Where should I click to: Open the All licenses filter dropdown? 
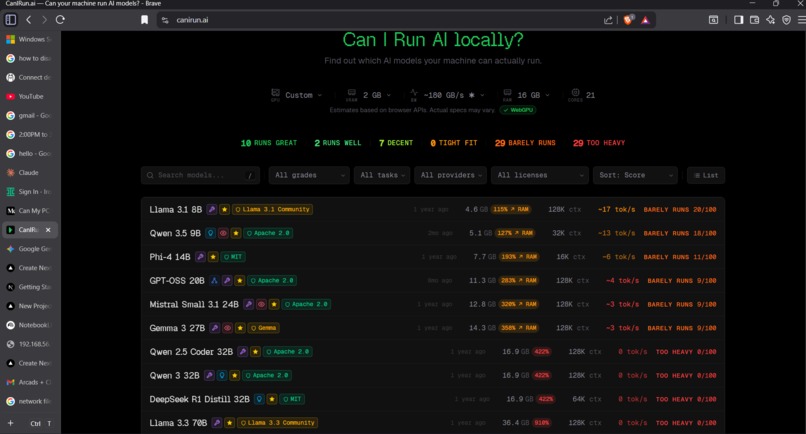(539, 175)
